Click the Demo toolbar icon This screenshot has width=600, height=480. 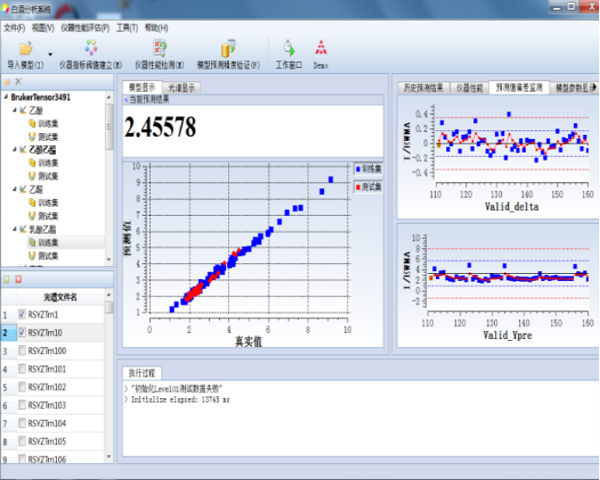click(x=321, y=48)
